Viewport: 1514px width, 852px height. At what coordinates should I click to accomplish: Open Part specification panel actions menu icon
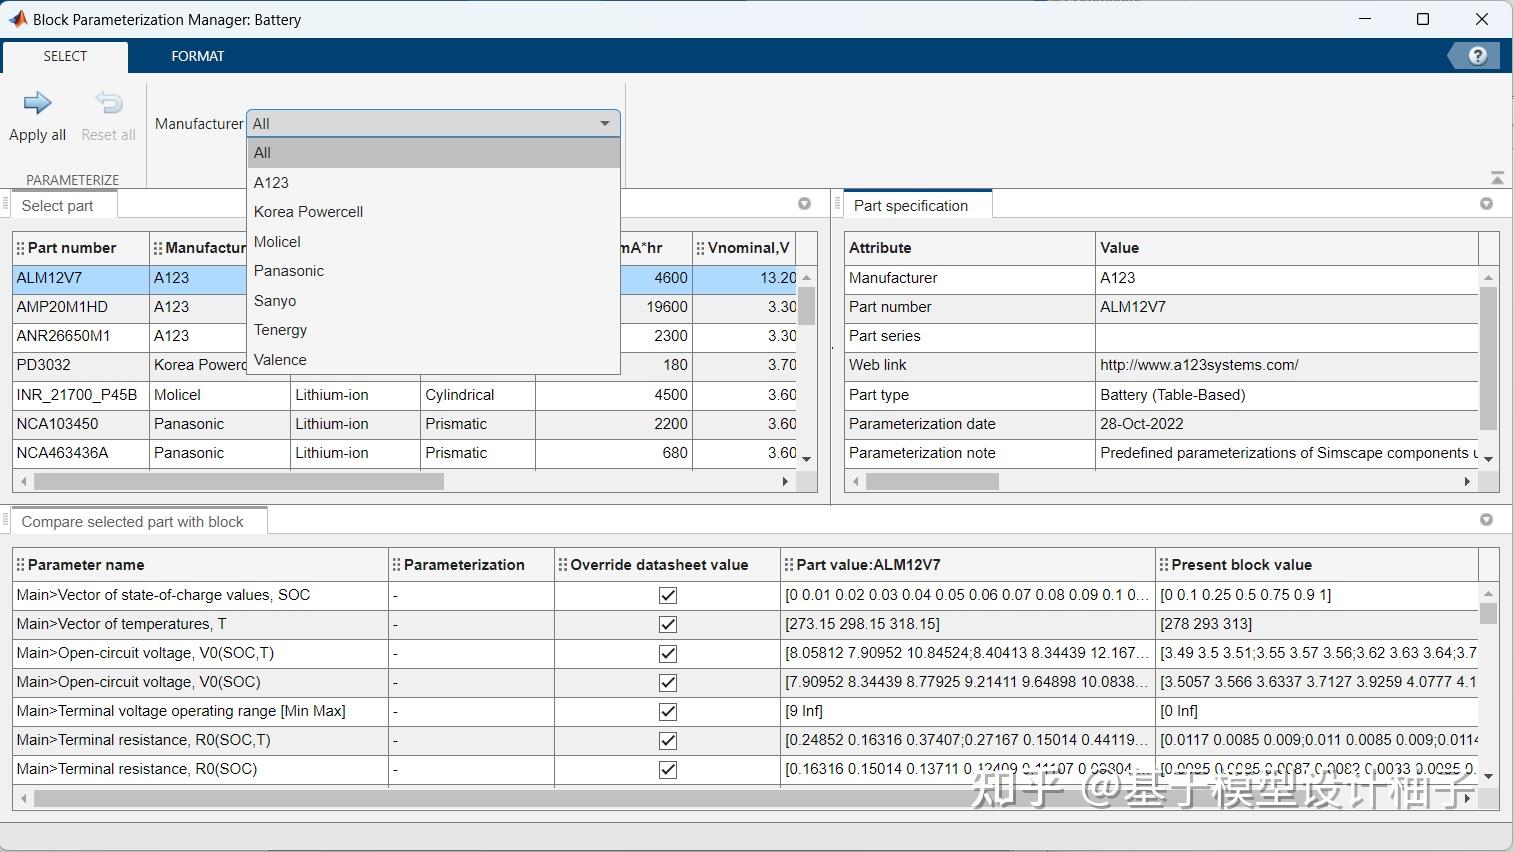[x=1486, y=204]
